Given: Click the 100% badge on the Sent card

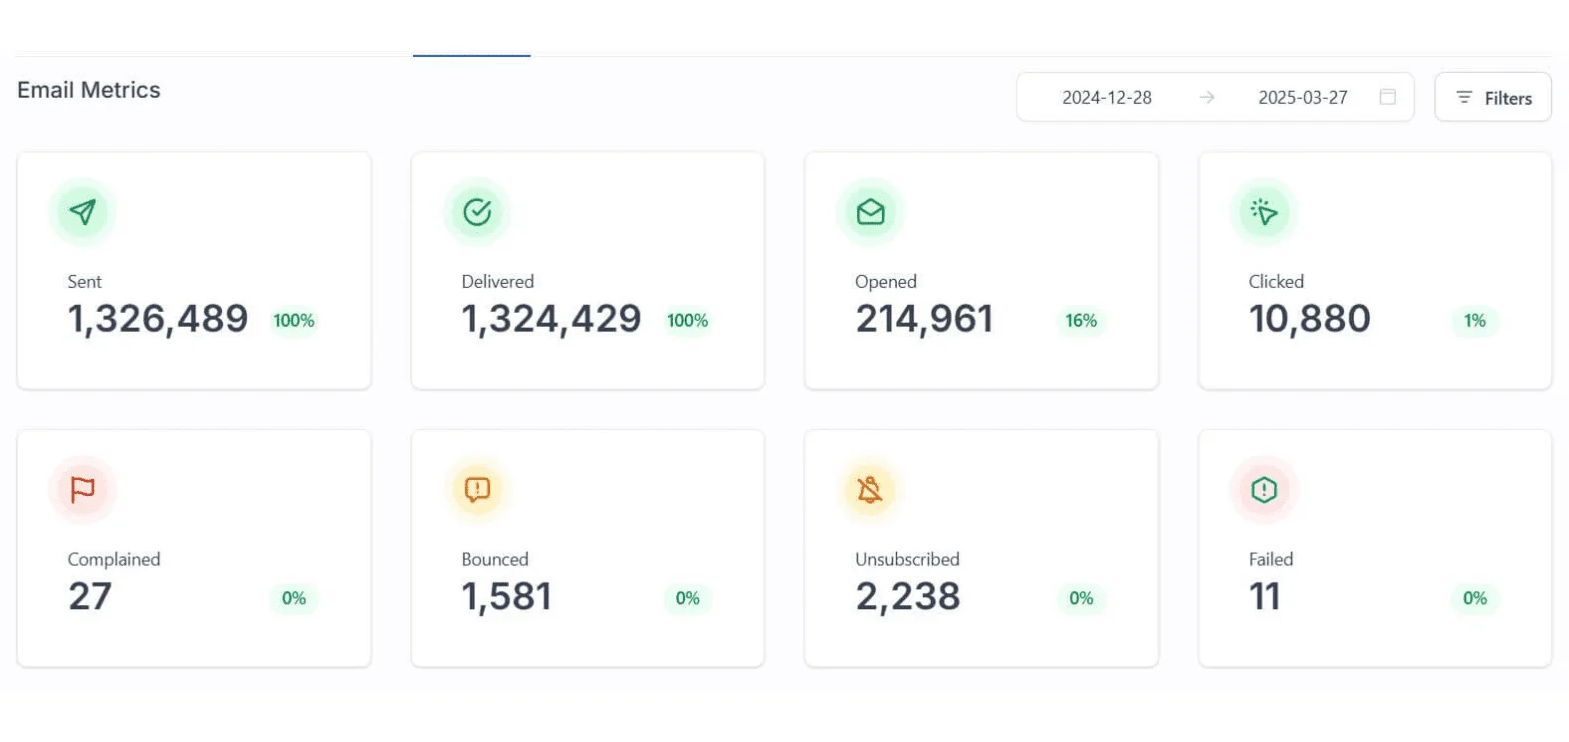Looking at the screenshot, I should click(x=294, y=321).
